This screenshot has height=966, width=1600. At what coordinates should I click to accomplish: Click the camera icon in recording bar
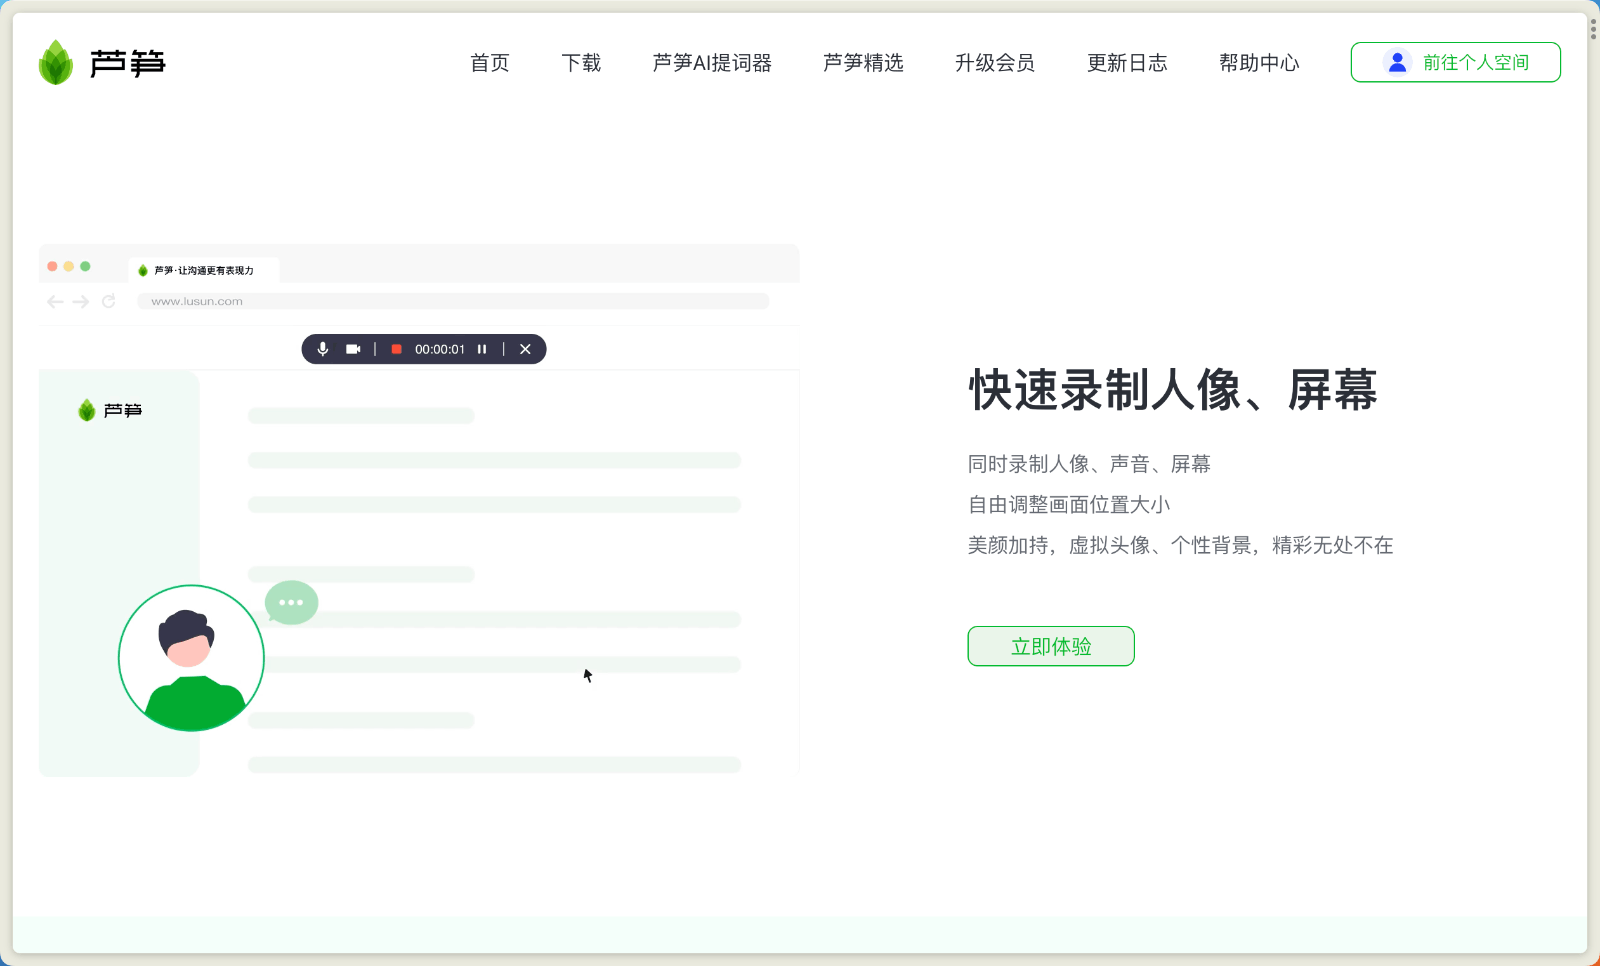353,349
